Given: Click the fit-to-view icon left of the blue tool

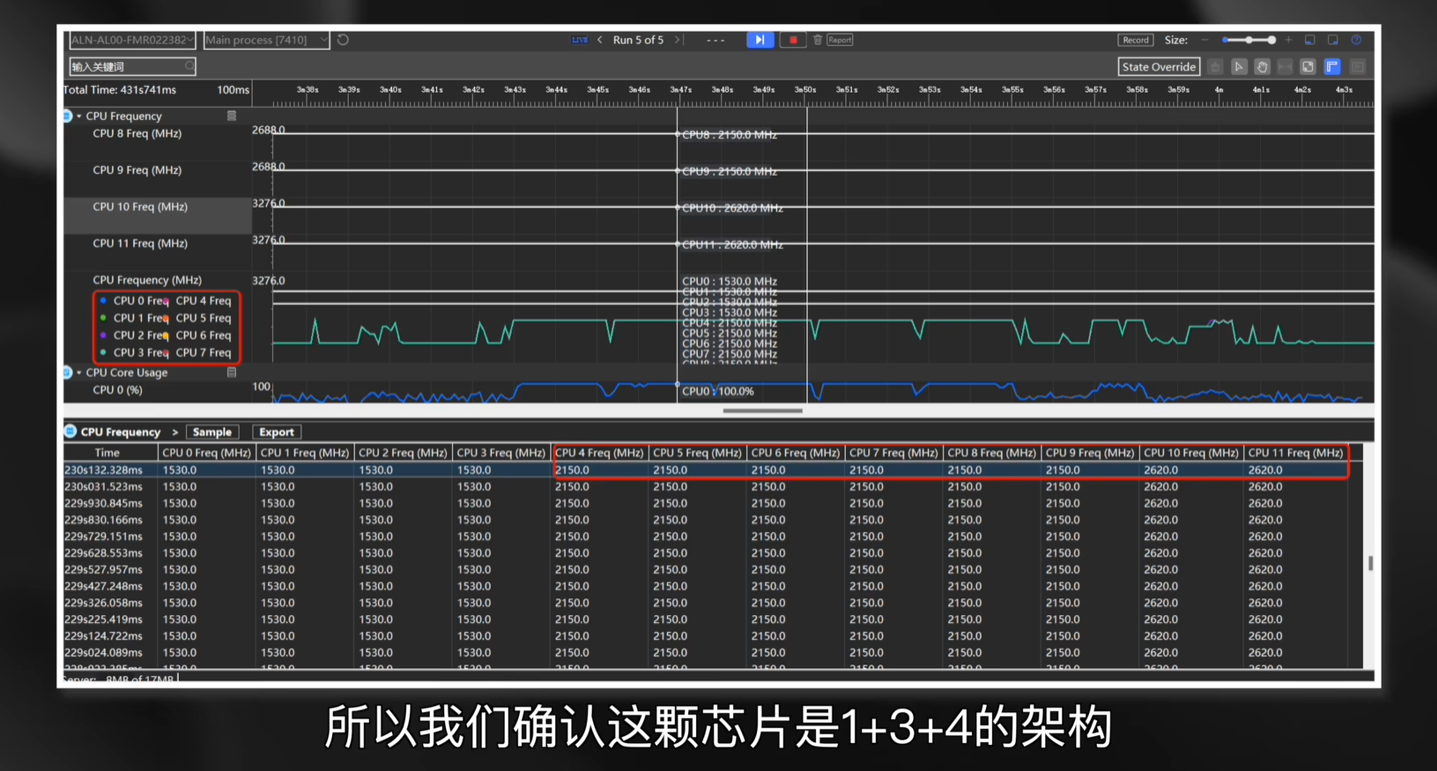Looking at the screenshot, I should pyautogui.click(x=1308, y=67).
